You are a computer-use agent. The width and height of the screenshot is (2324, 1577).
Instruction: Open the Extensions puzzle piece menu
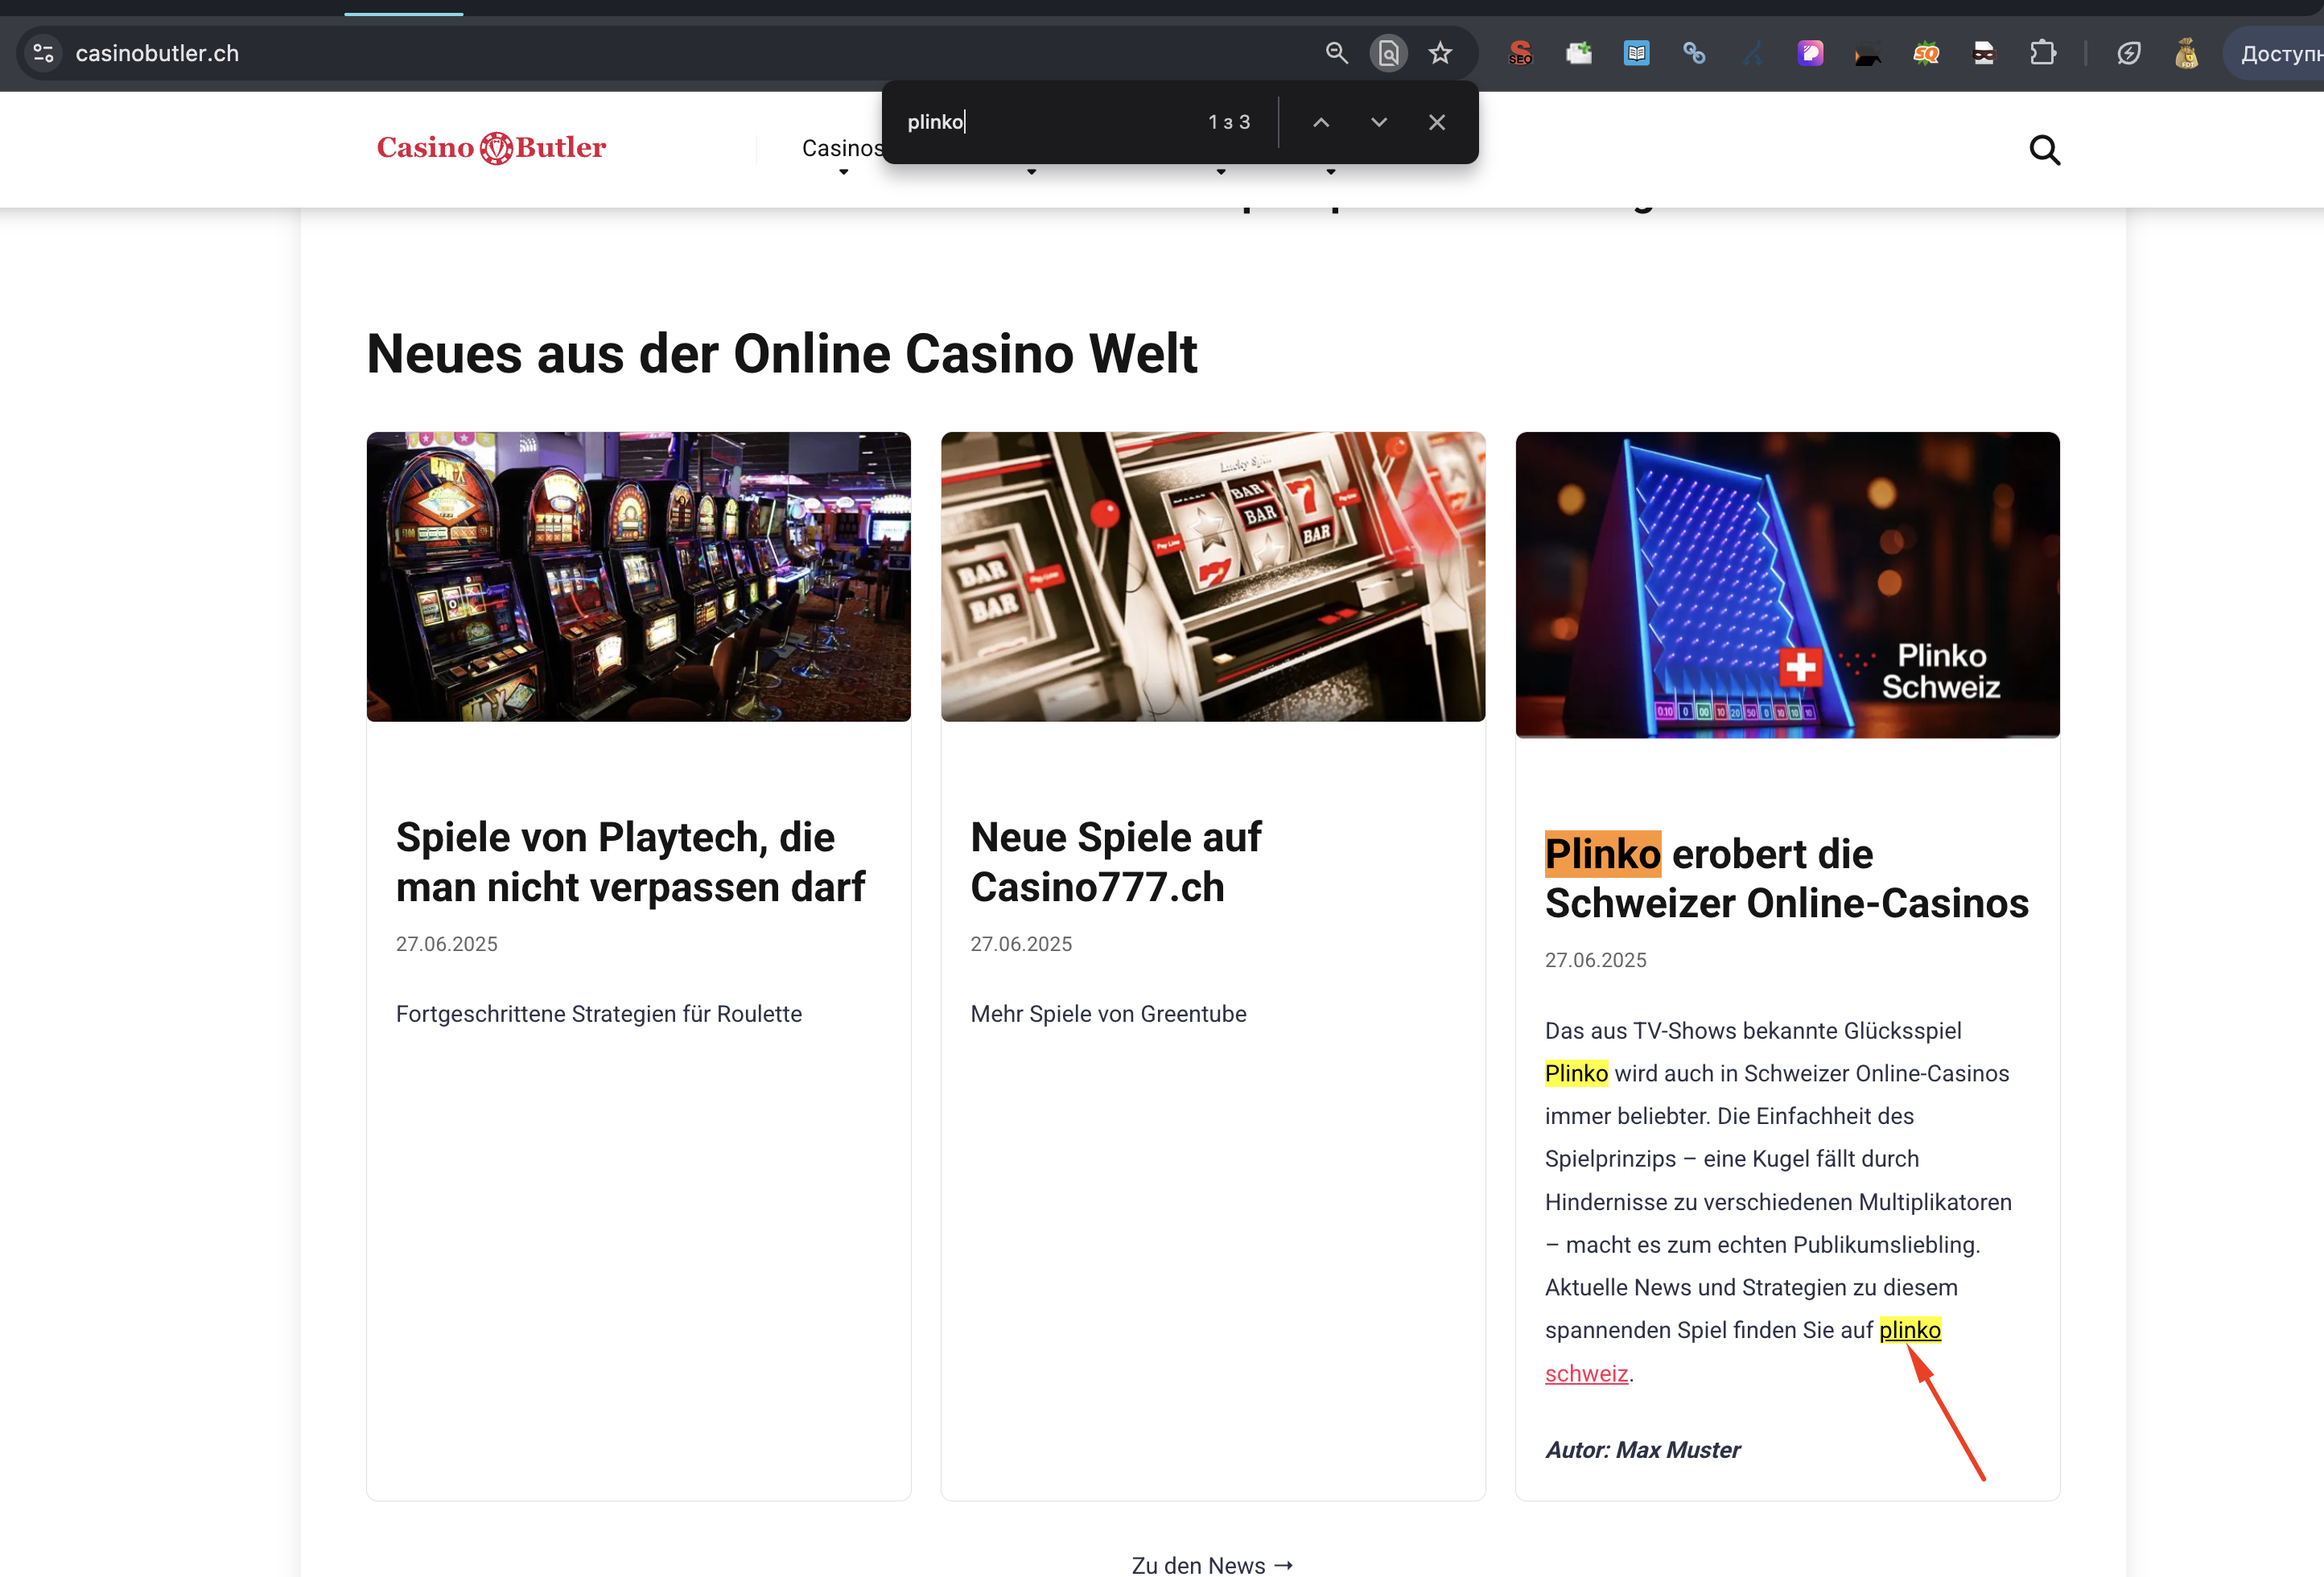[2043, 53]
